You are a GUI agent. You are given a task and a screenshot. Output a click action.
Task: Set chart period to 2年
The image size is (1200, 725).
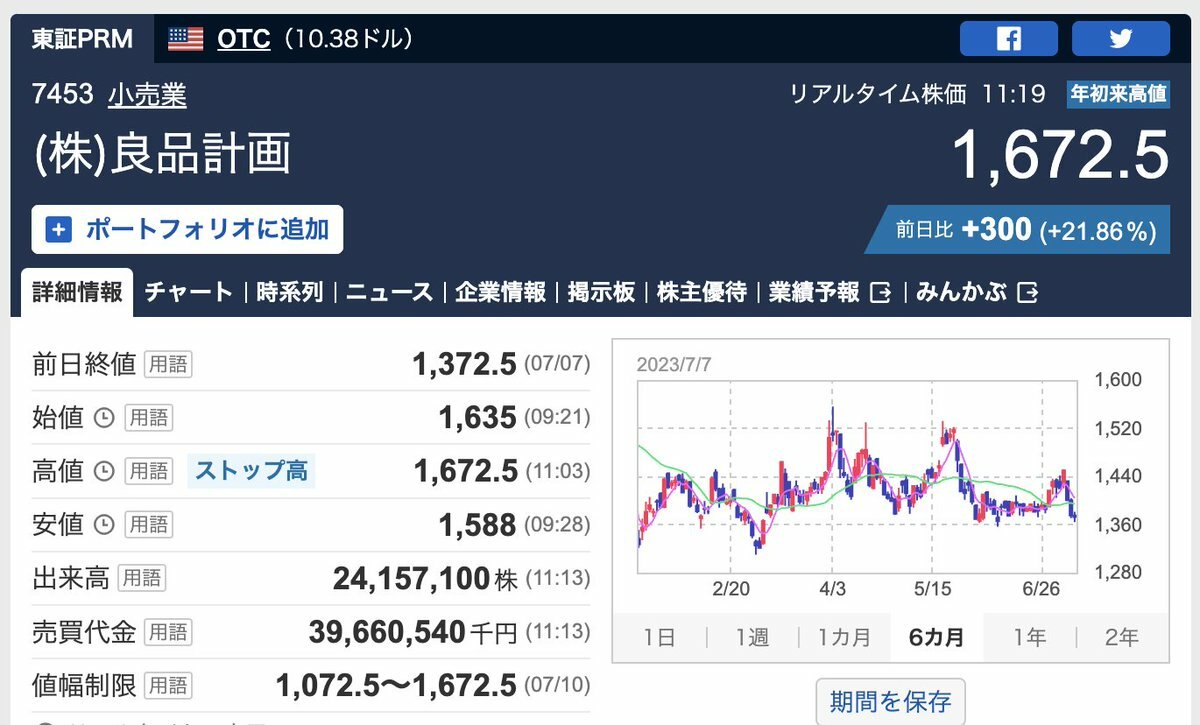pos(1122,637)
